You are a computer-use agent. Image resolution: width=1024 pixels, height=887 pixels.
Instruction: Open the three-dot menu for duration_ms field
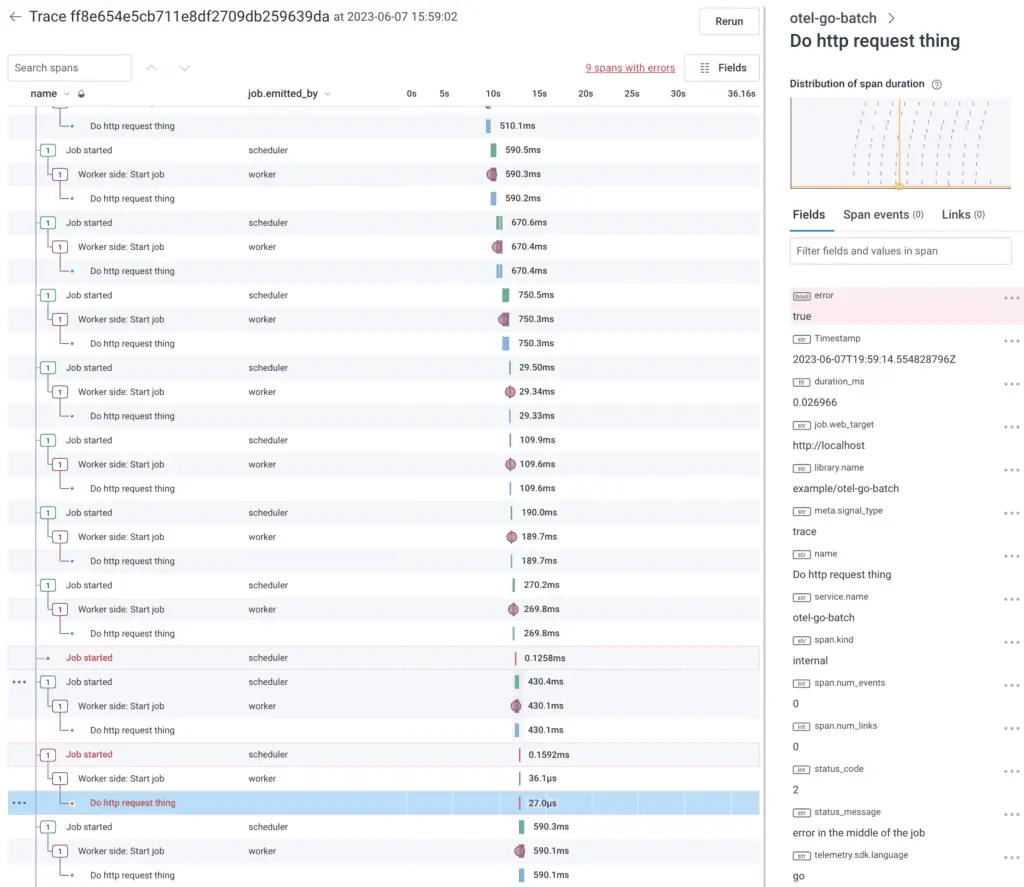point(1011,384)
